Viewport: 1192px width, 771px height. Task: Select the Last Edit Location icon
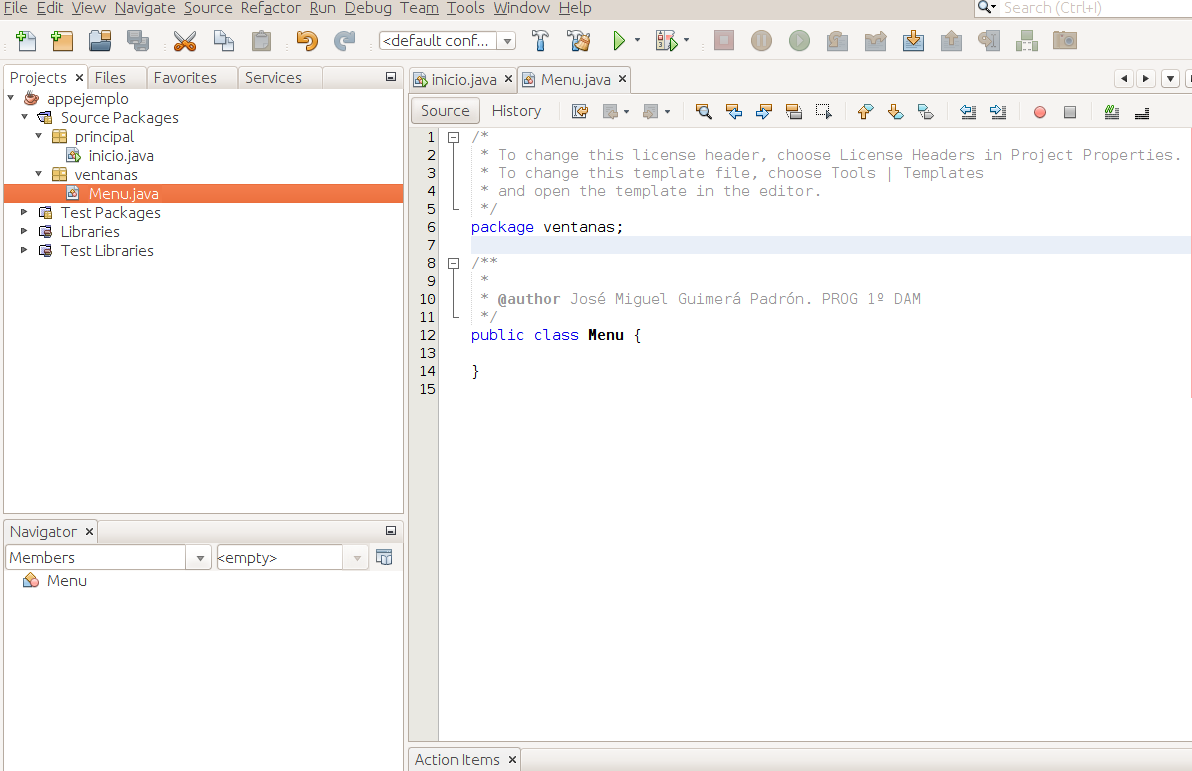click(x=580, y=111)
